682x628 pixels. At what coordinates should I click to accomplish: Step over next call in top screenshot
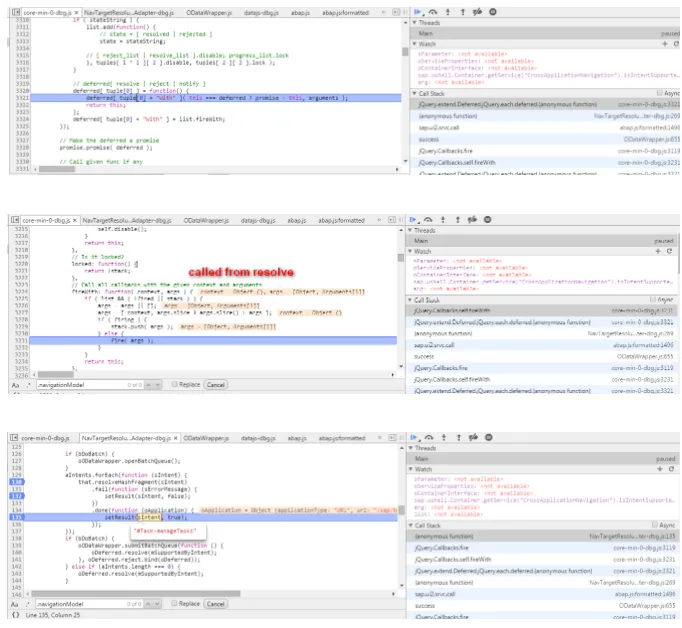click(433, 12)
